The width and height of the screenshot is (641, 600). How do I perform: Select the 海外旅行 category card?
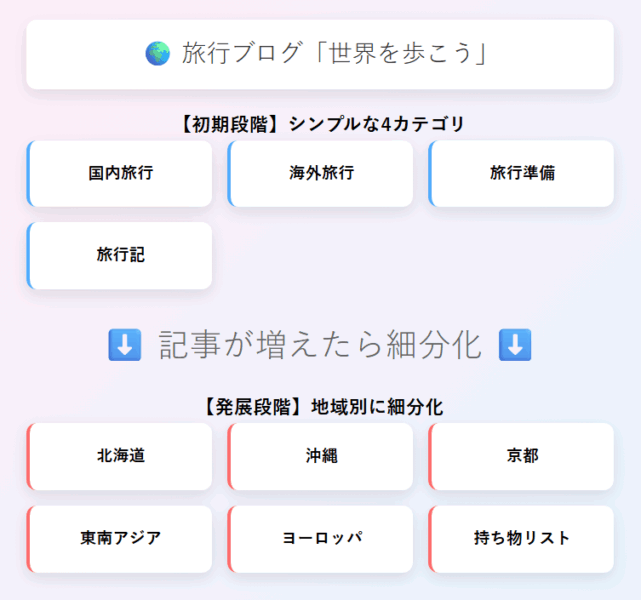pos(321,173)
